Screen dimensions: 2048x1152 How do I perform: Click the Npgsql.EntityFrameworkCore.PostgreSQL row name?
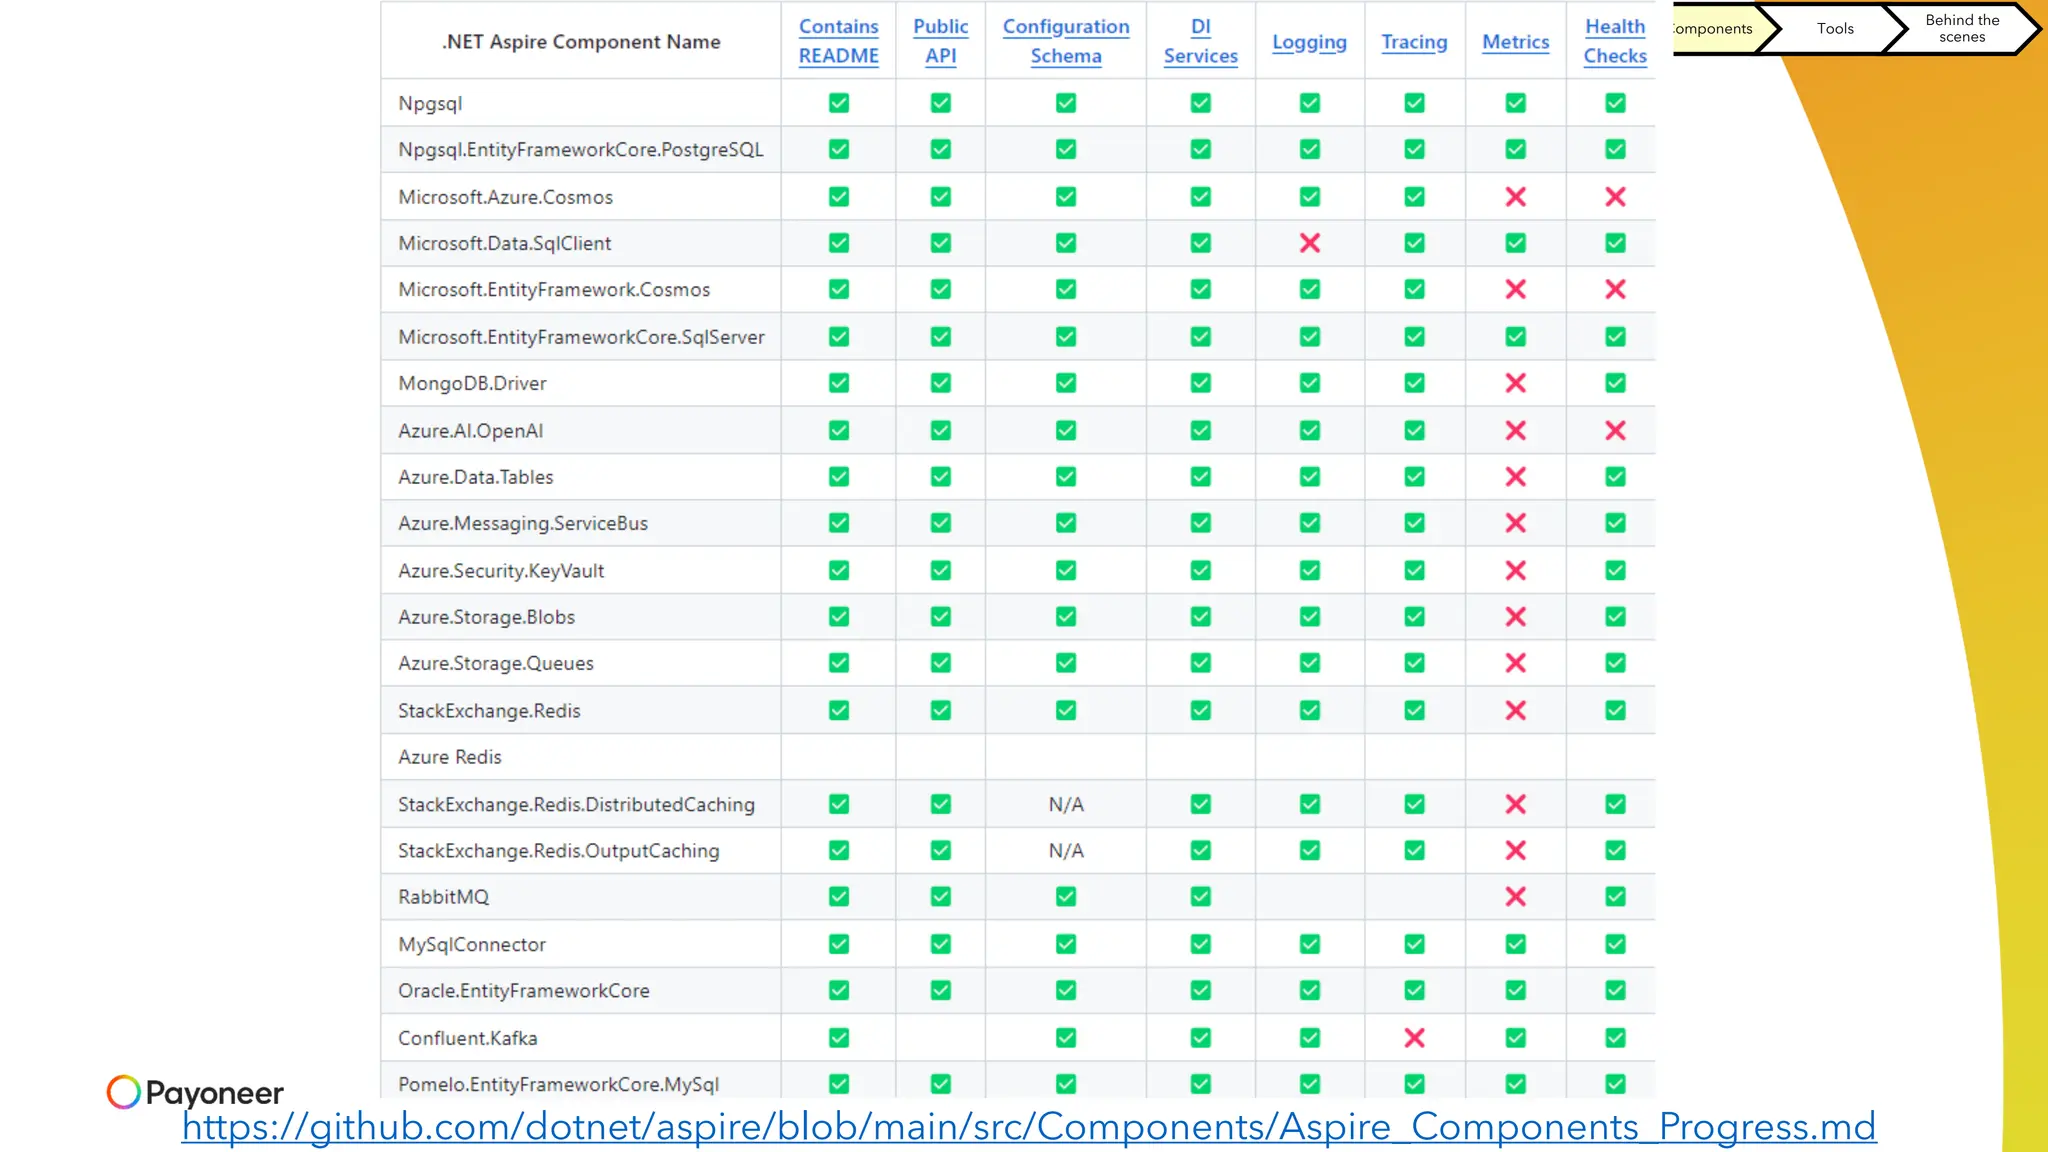(x=580, y=150)
